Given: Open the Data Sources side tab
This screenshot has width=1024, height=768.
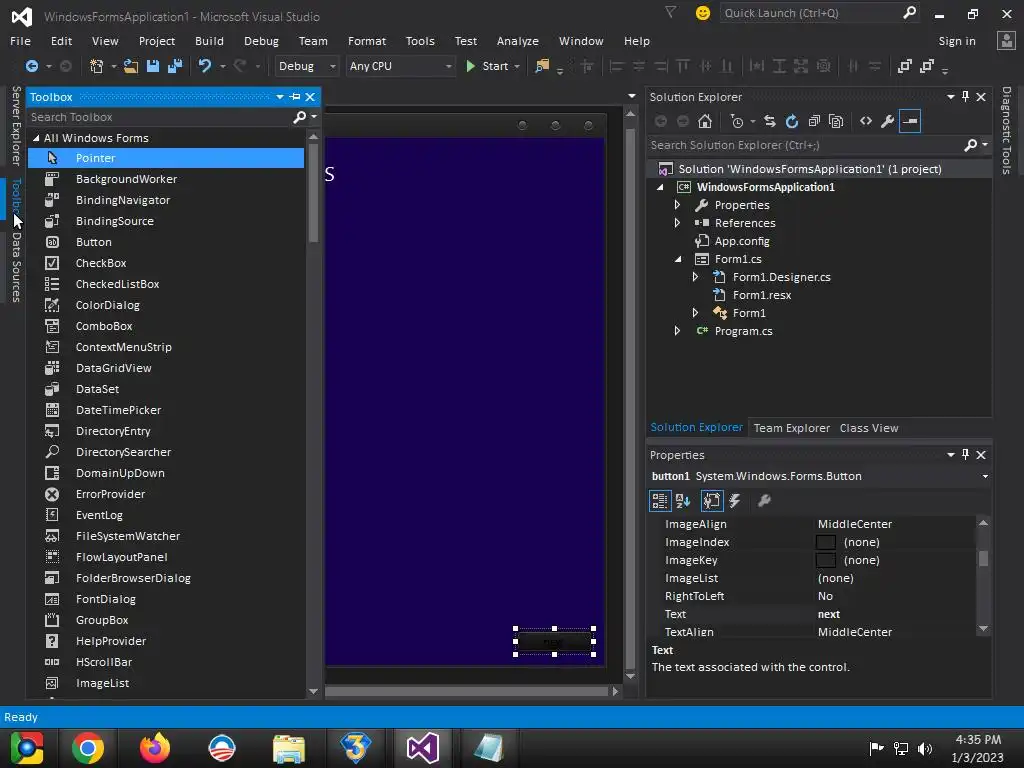Looking at the screenshot, I should point(17,266).
